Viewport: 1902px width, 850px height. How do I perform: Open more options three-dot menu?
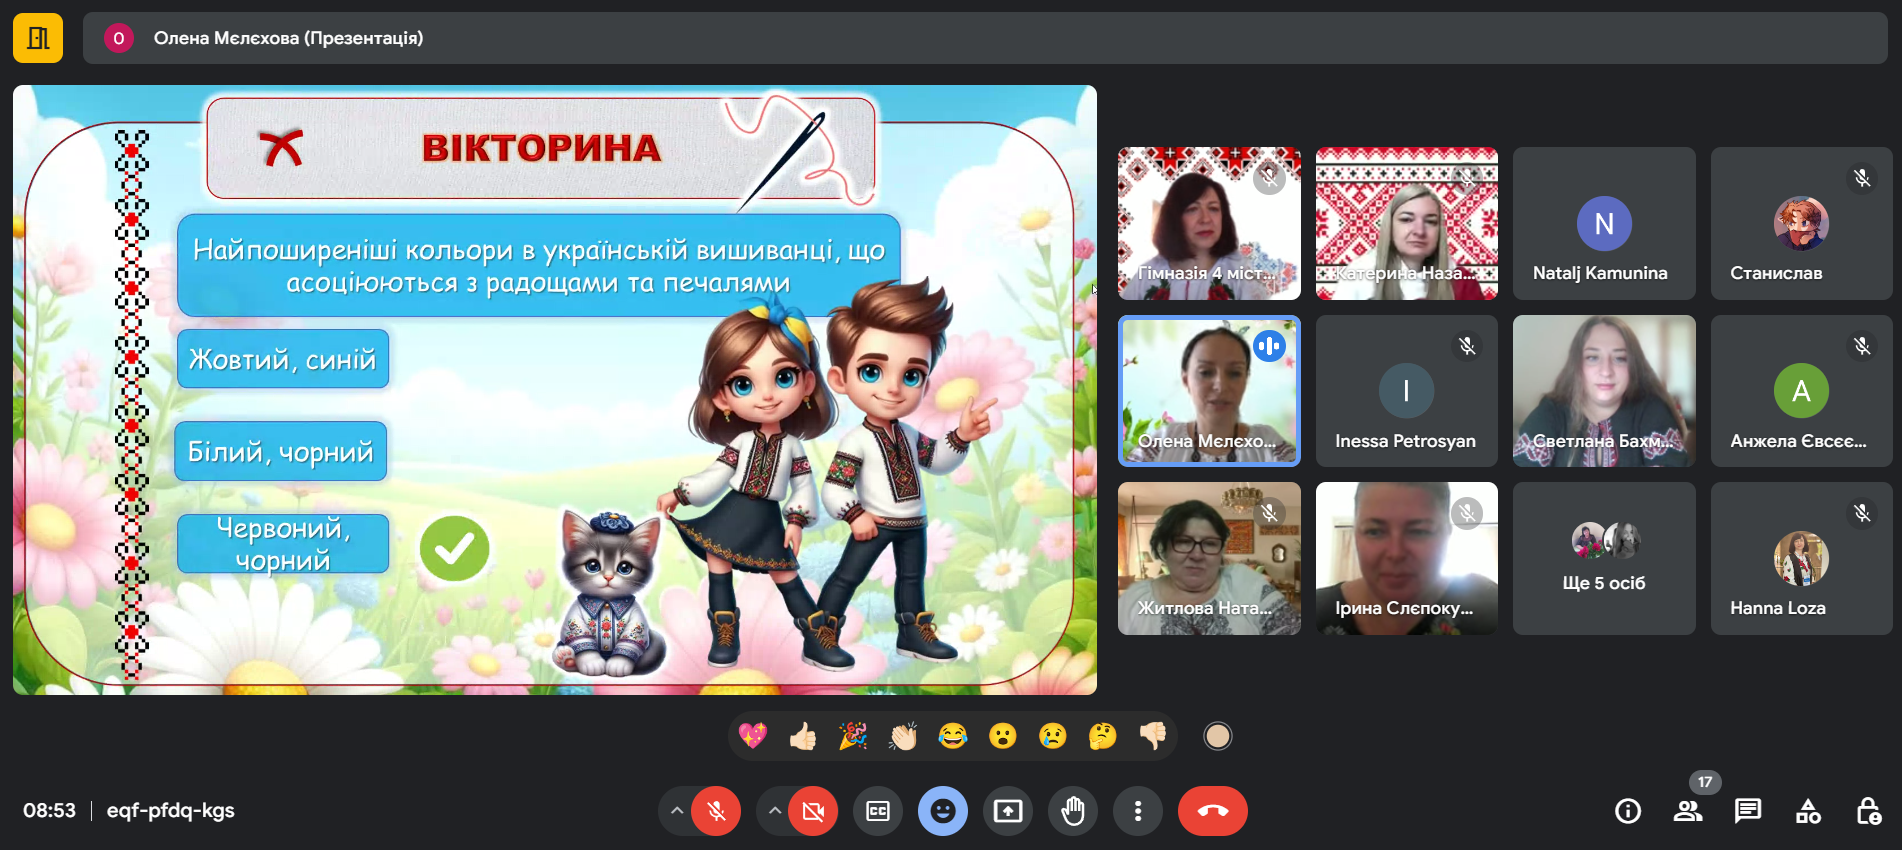tap(1138, 811)
